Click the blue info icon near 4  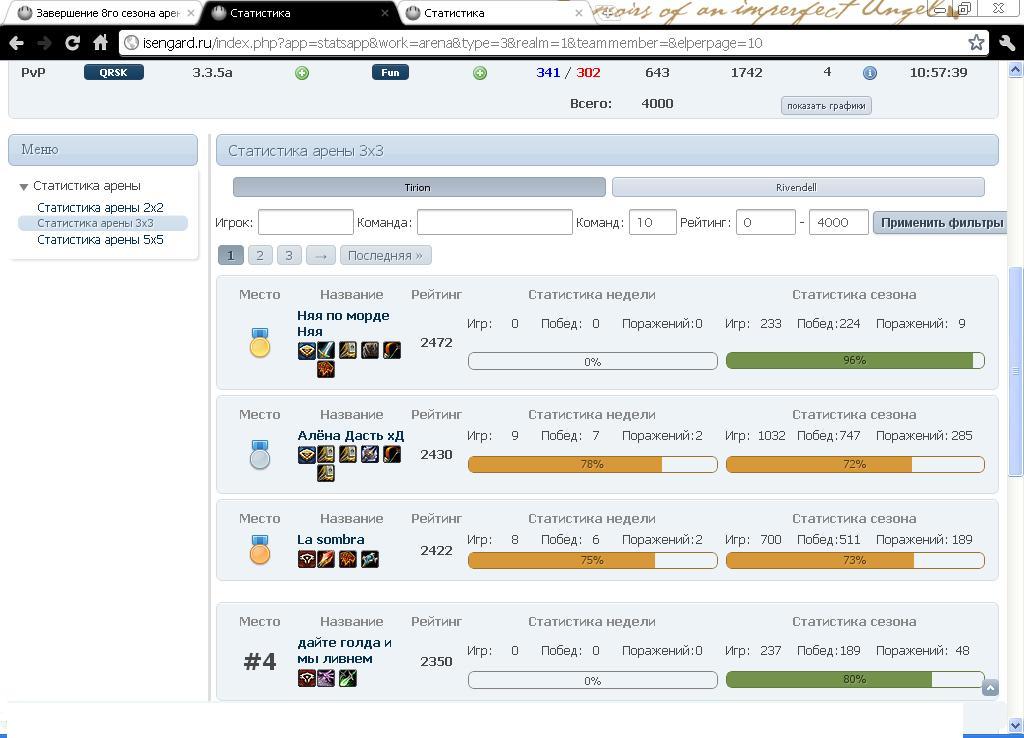pyautogui.click(x=870, y=73)
